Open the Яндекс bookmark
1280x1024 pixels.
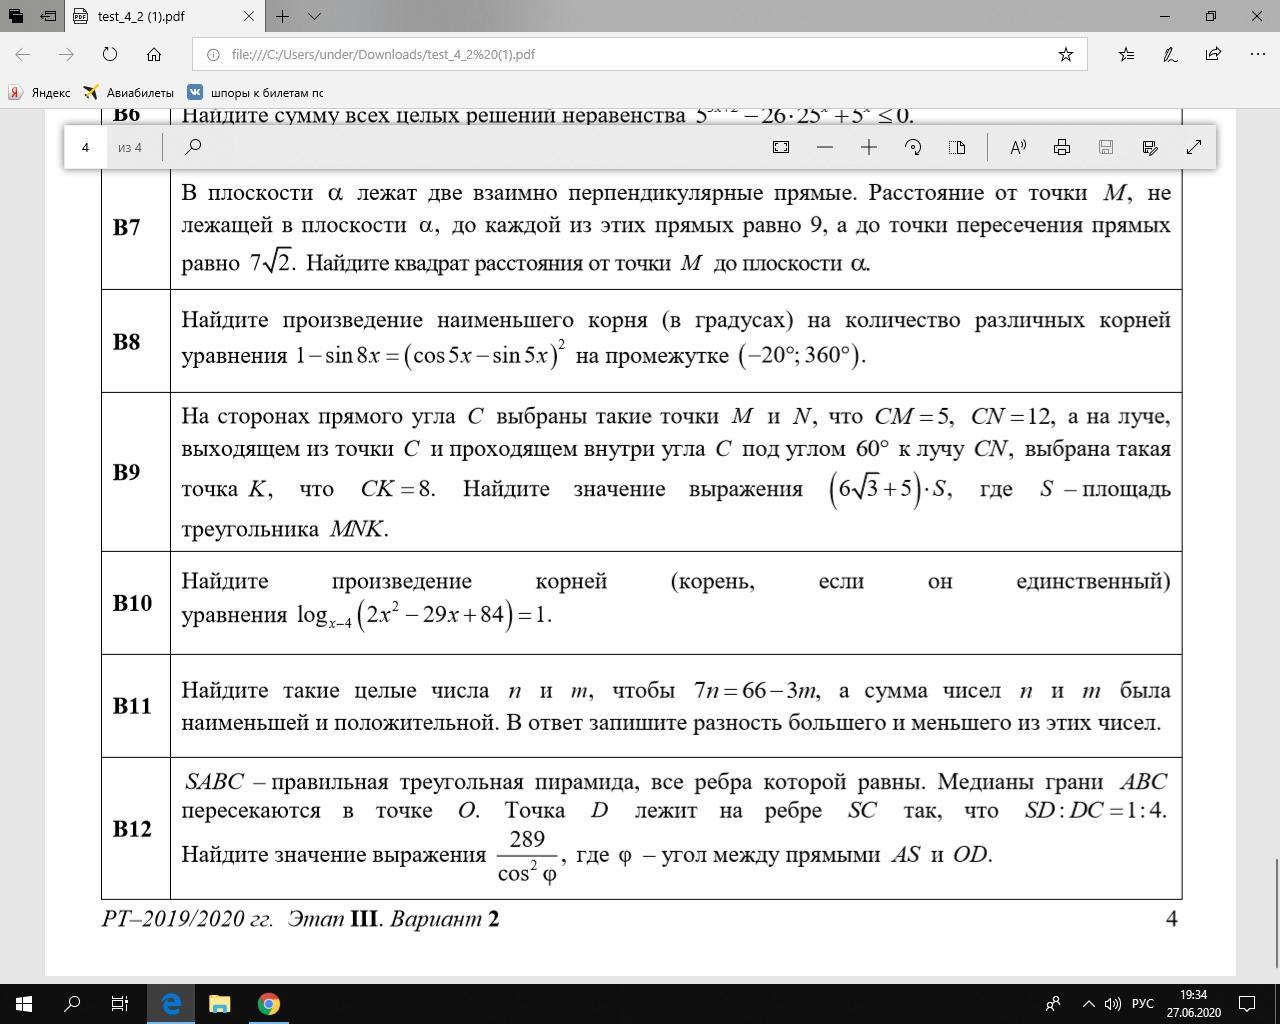[40, 92]
